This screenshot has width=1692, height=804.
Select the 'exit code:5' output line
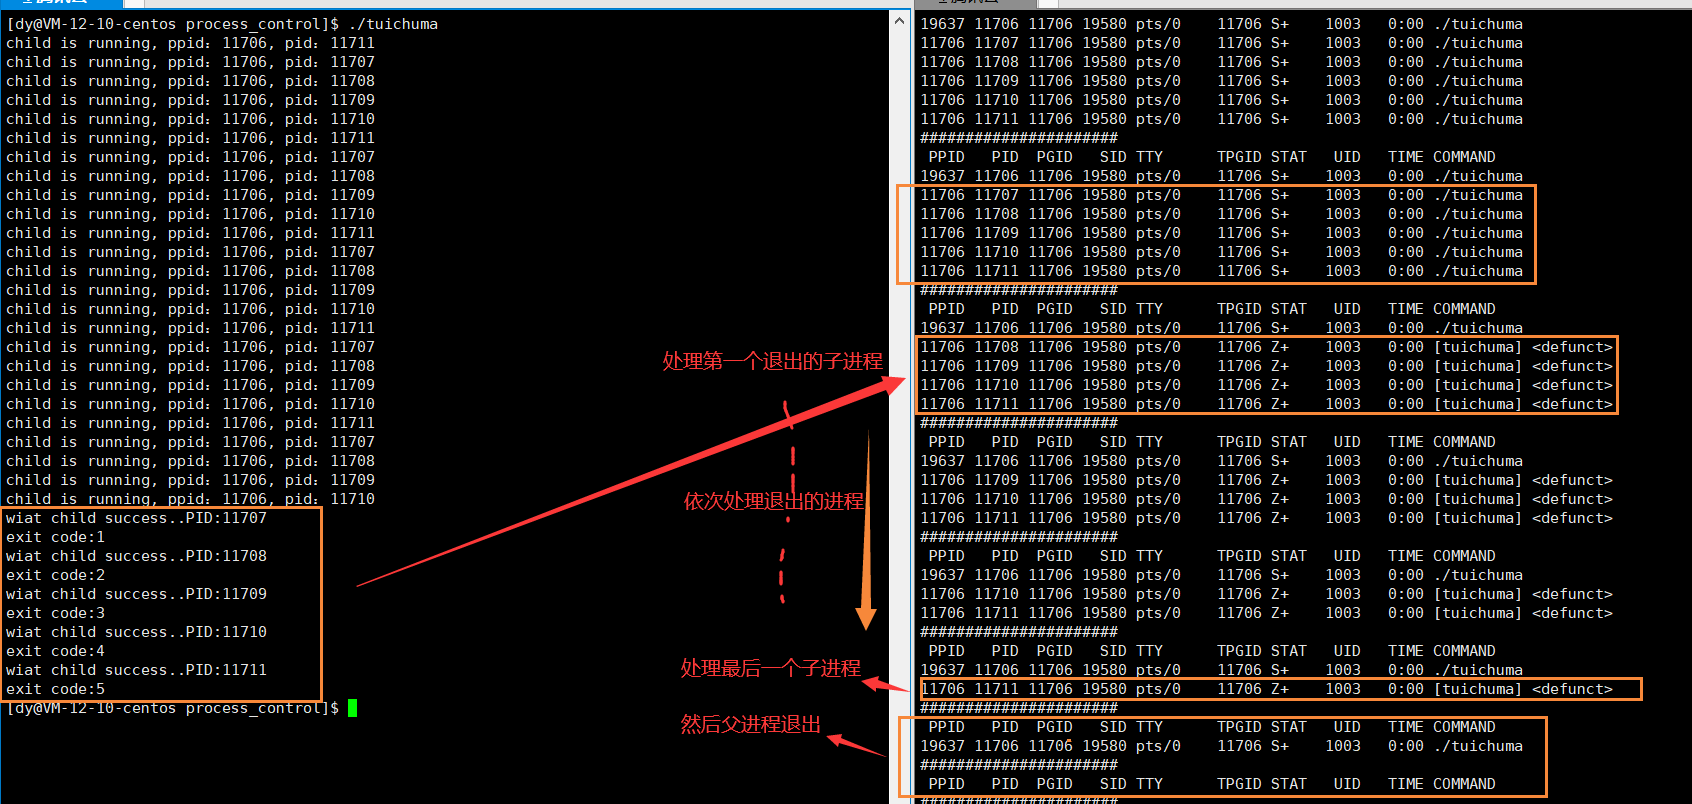click(55, 689)
